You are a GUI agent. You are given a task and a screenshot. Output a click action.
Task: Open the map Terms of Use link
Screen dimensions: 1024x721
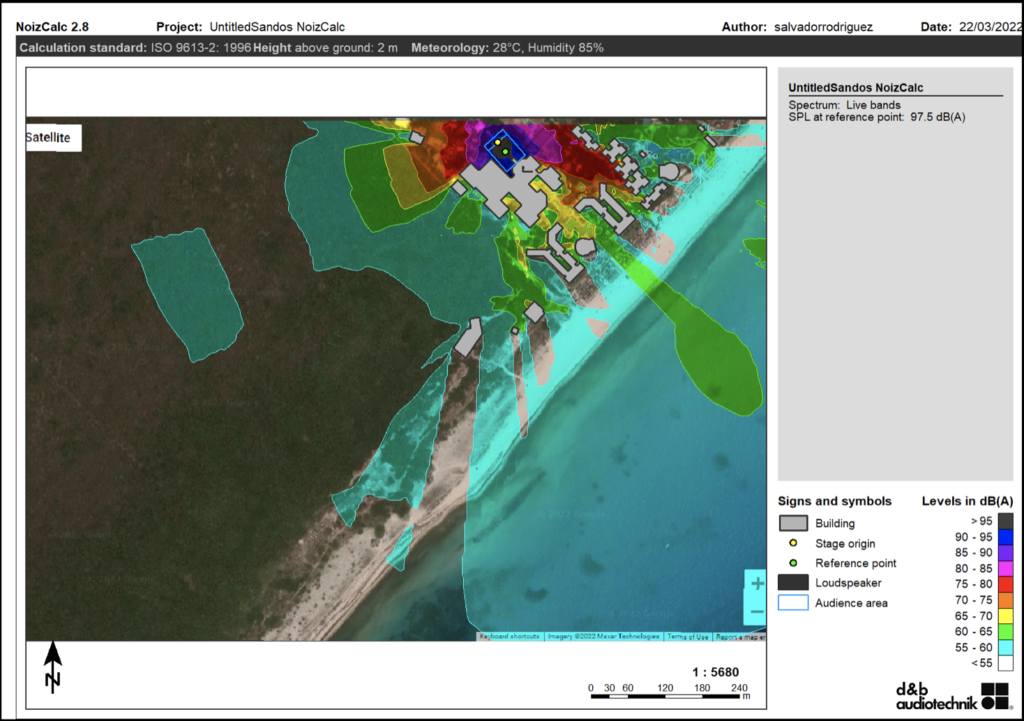pos(686,636)
